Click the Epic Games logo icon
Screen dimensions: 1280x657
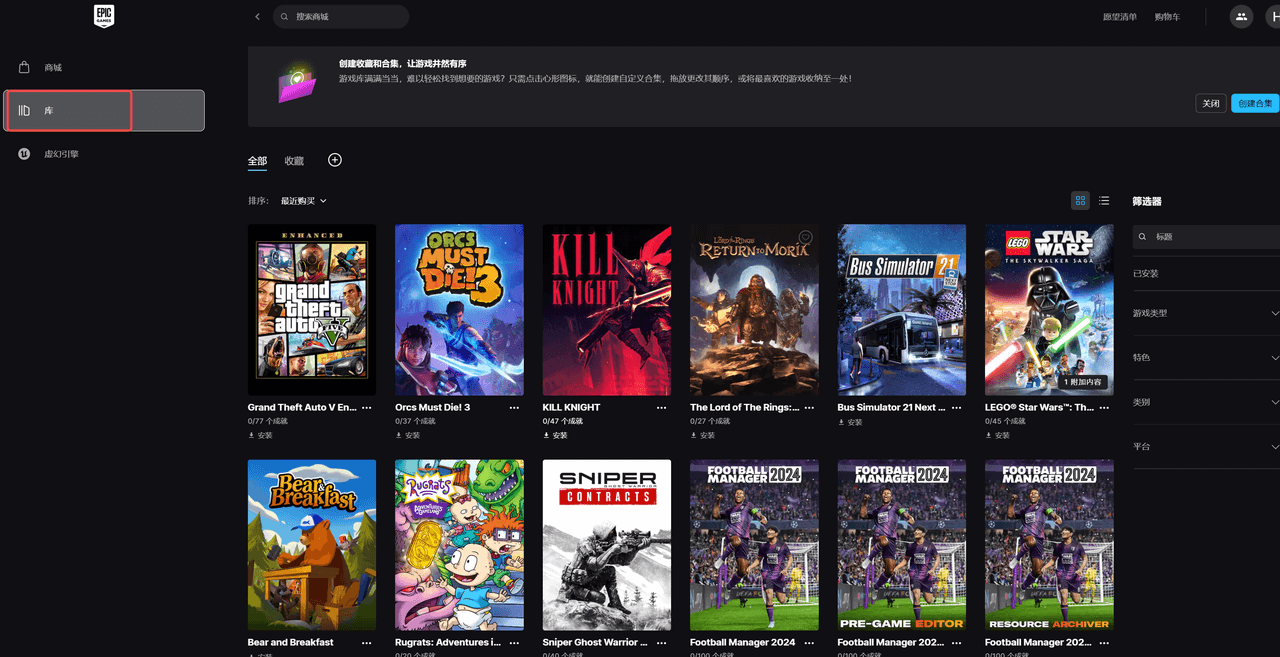[104, 16]
